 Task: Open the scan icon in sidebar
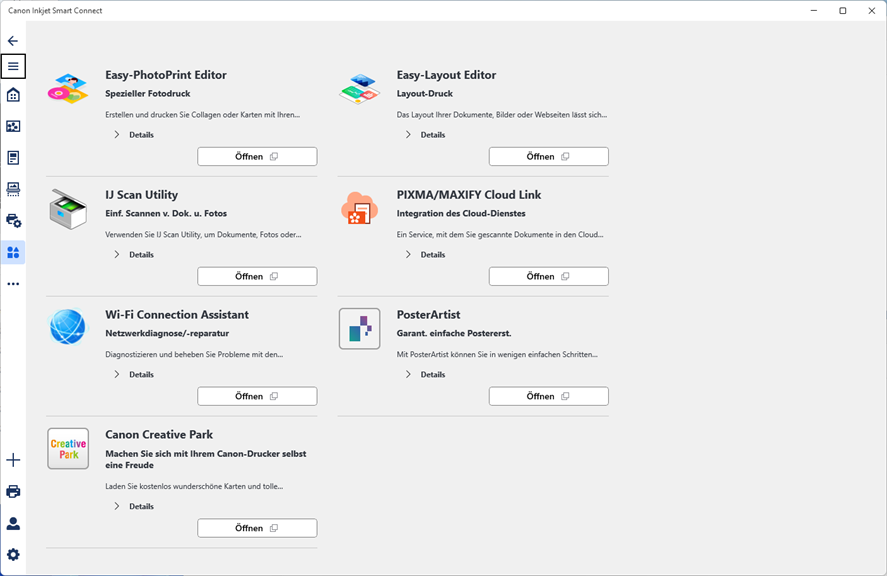click(x=13, y=189)
